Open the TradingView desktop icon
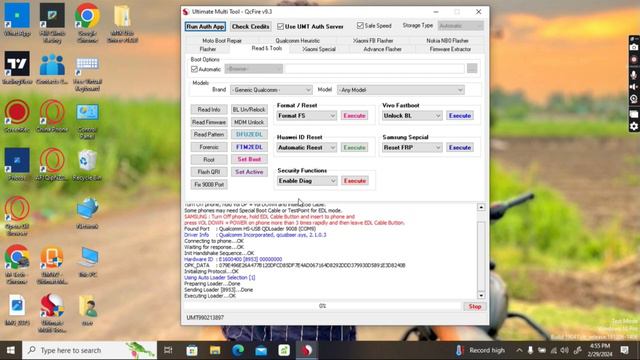Image resolution: width=640 pixels, height=360 pixels. coord(17,68)
